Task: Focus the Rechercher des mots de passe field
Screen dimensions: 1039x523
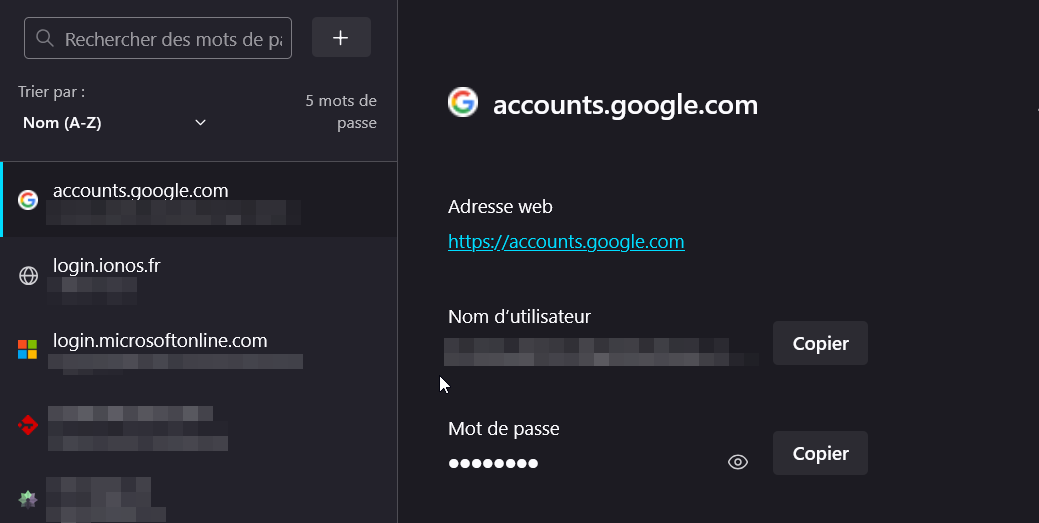Action: [x=172, y=39]
